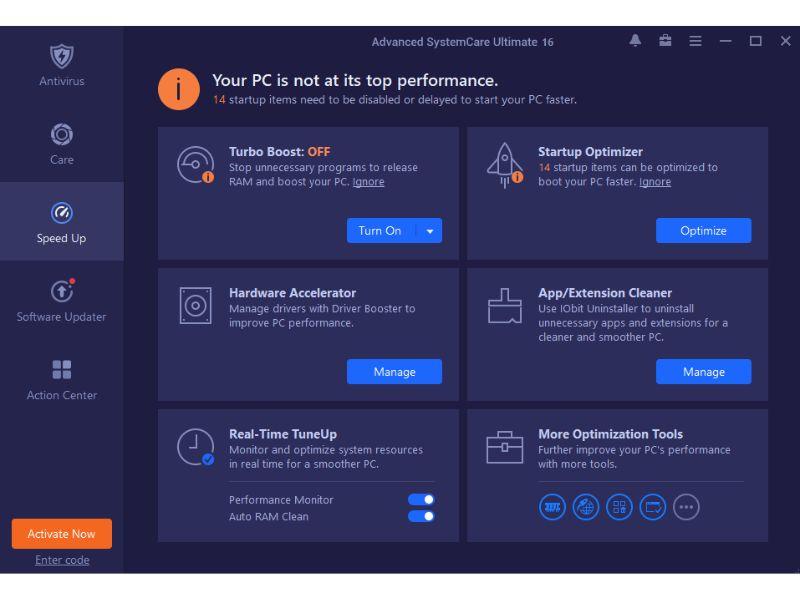Open the Software Updater section

tap(62, 301)
